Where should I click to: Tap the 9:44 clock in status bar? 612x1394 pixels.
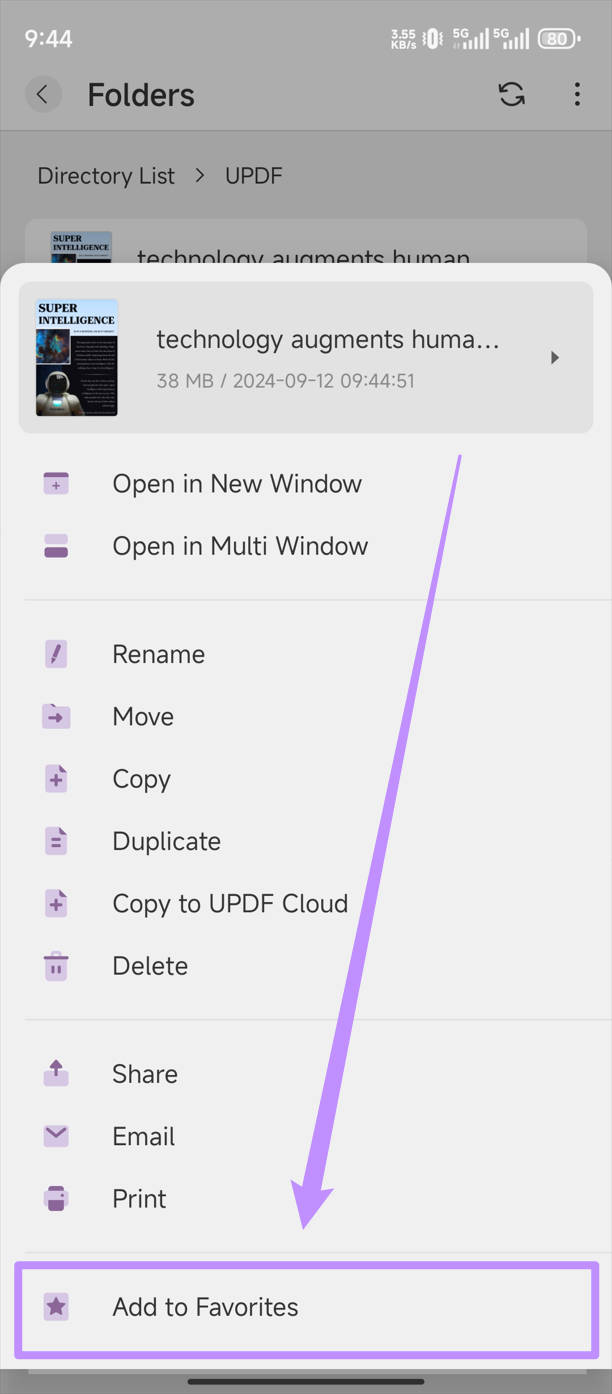tap(48, 39)
